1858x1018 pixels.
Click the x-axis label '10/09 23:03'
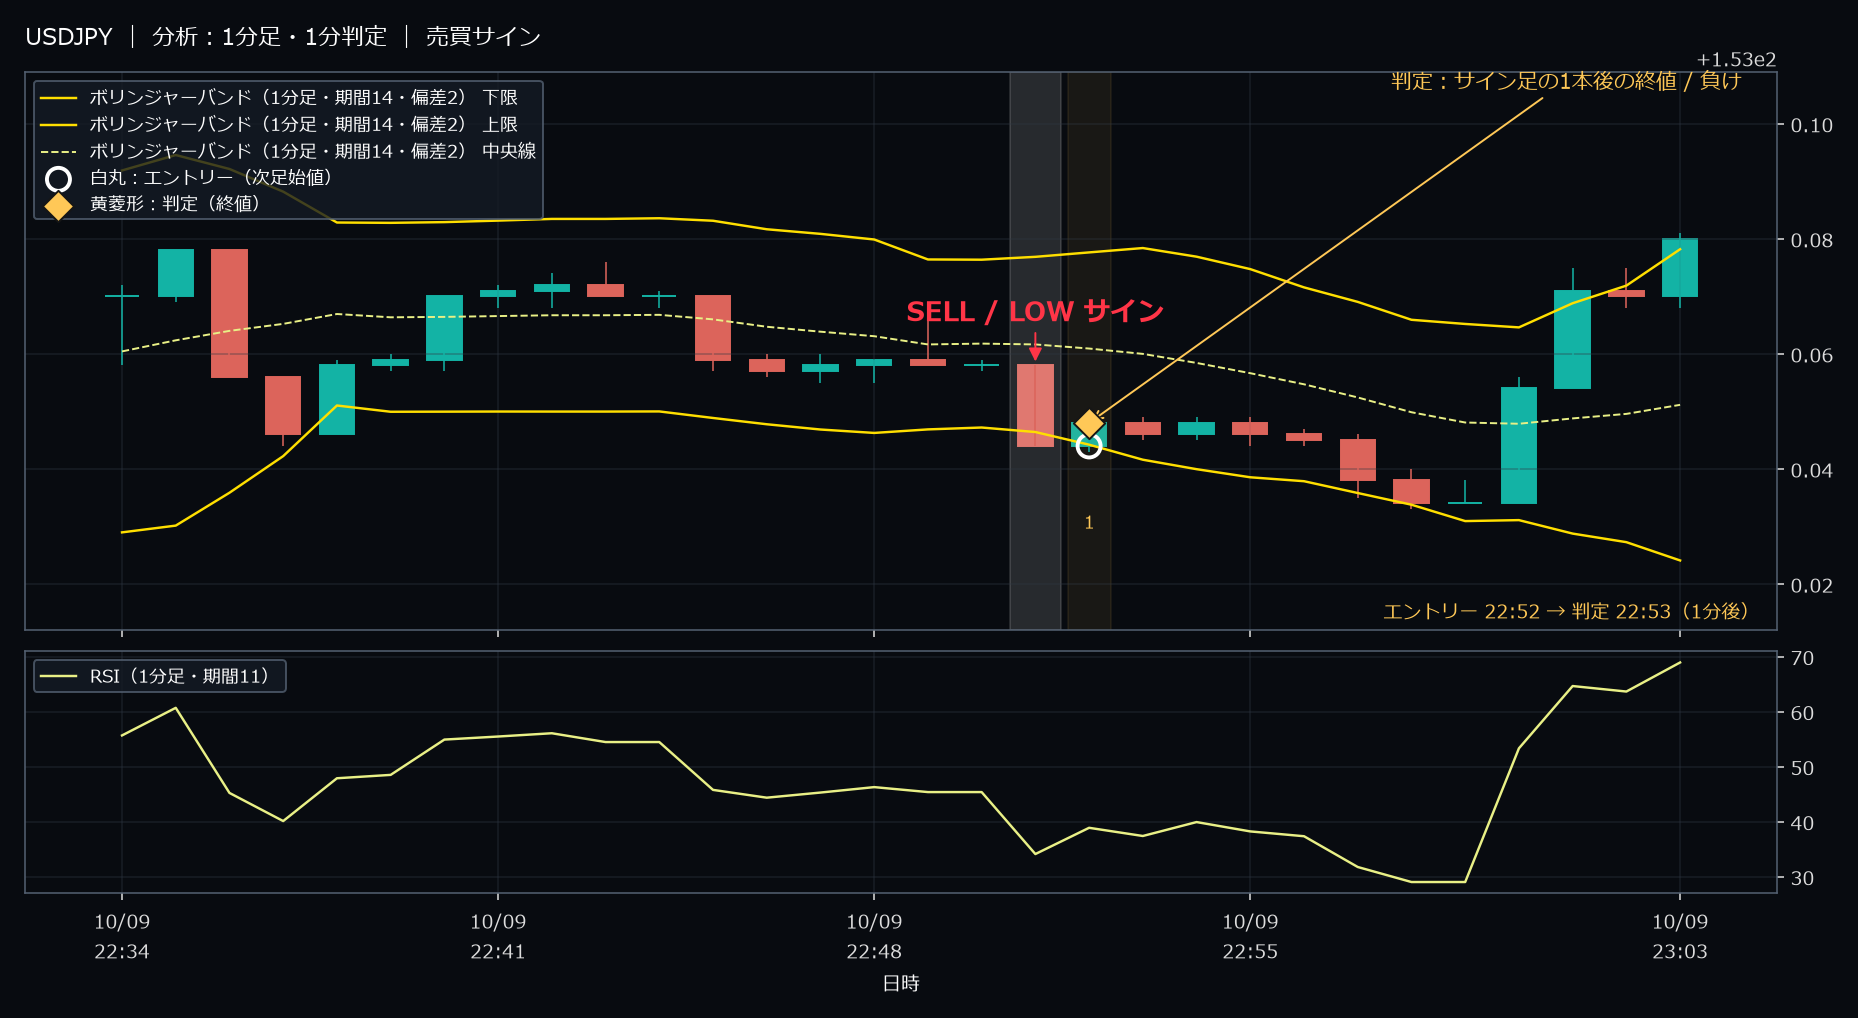[1680, 936]
